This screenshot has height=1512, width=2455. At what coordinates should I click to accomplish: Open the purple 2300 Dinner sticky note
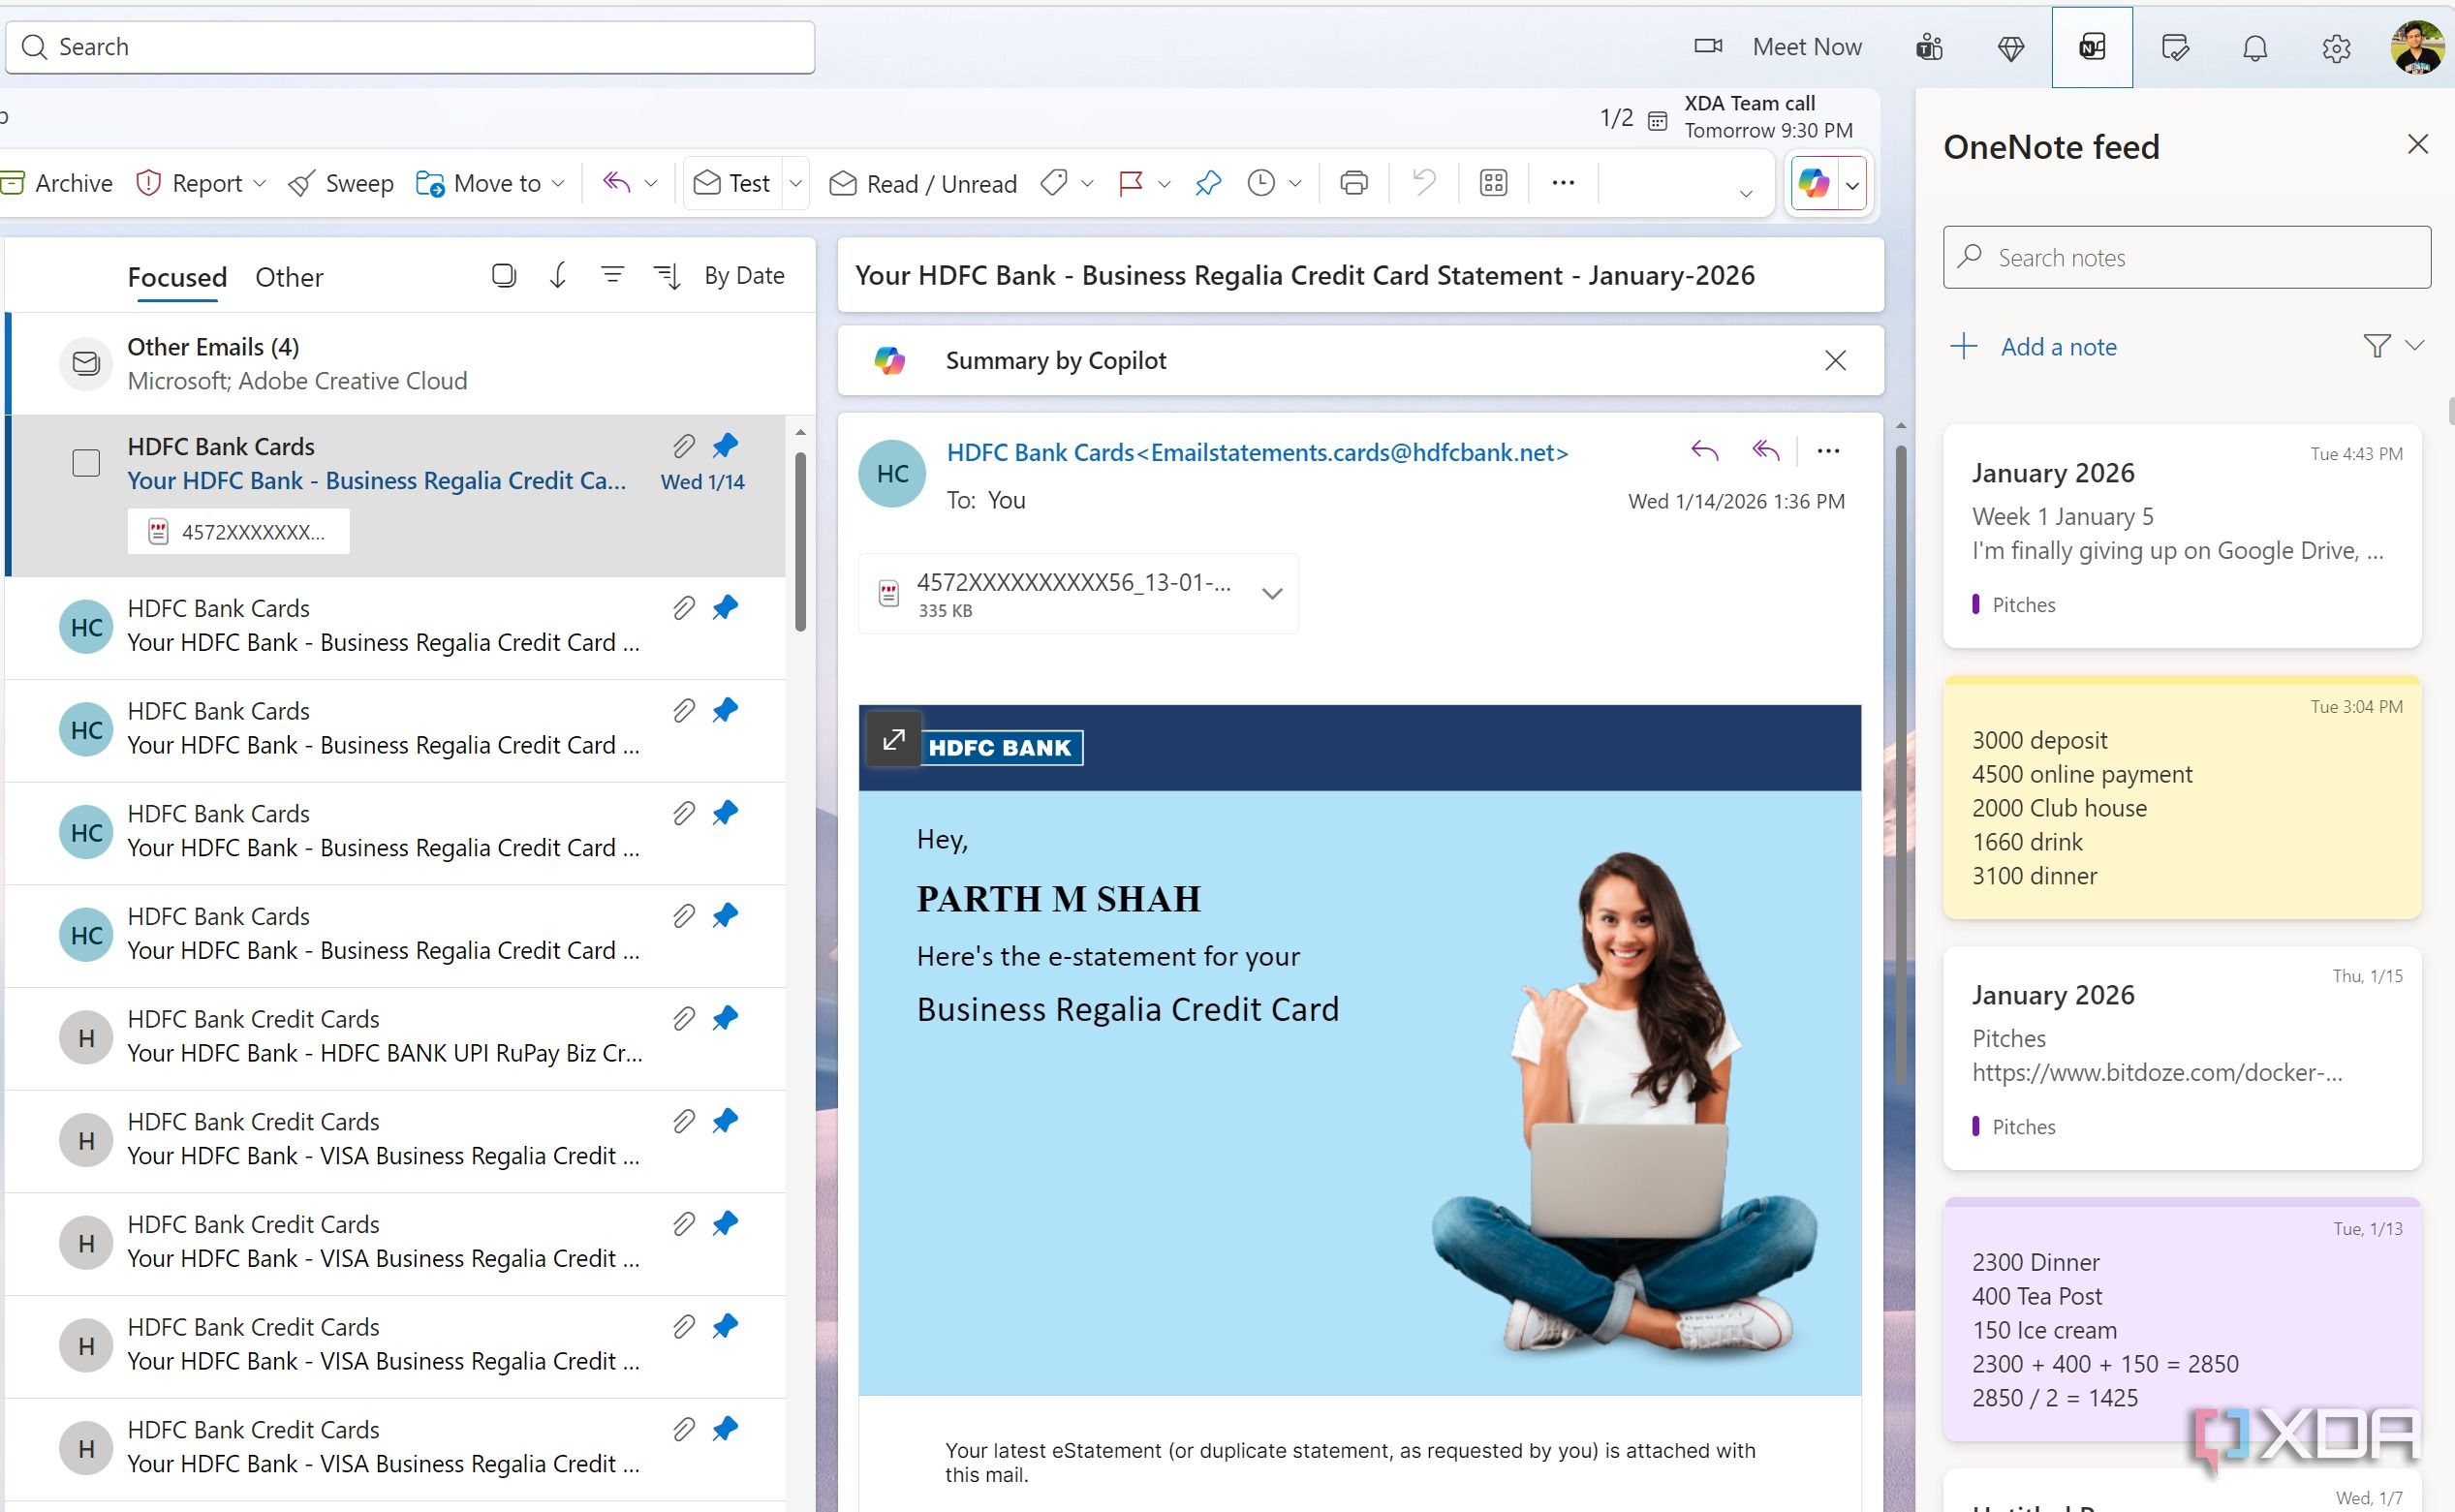pos(2182,1319)
